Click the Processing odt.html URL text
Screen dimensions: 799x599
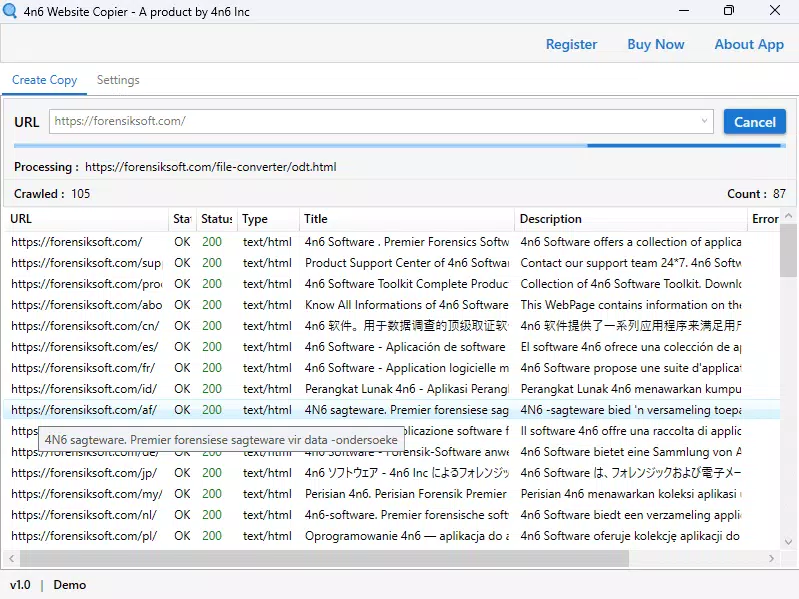pyautogui.click(x=210, y=167)
